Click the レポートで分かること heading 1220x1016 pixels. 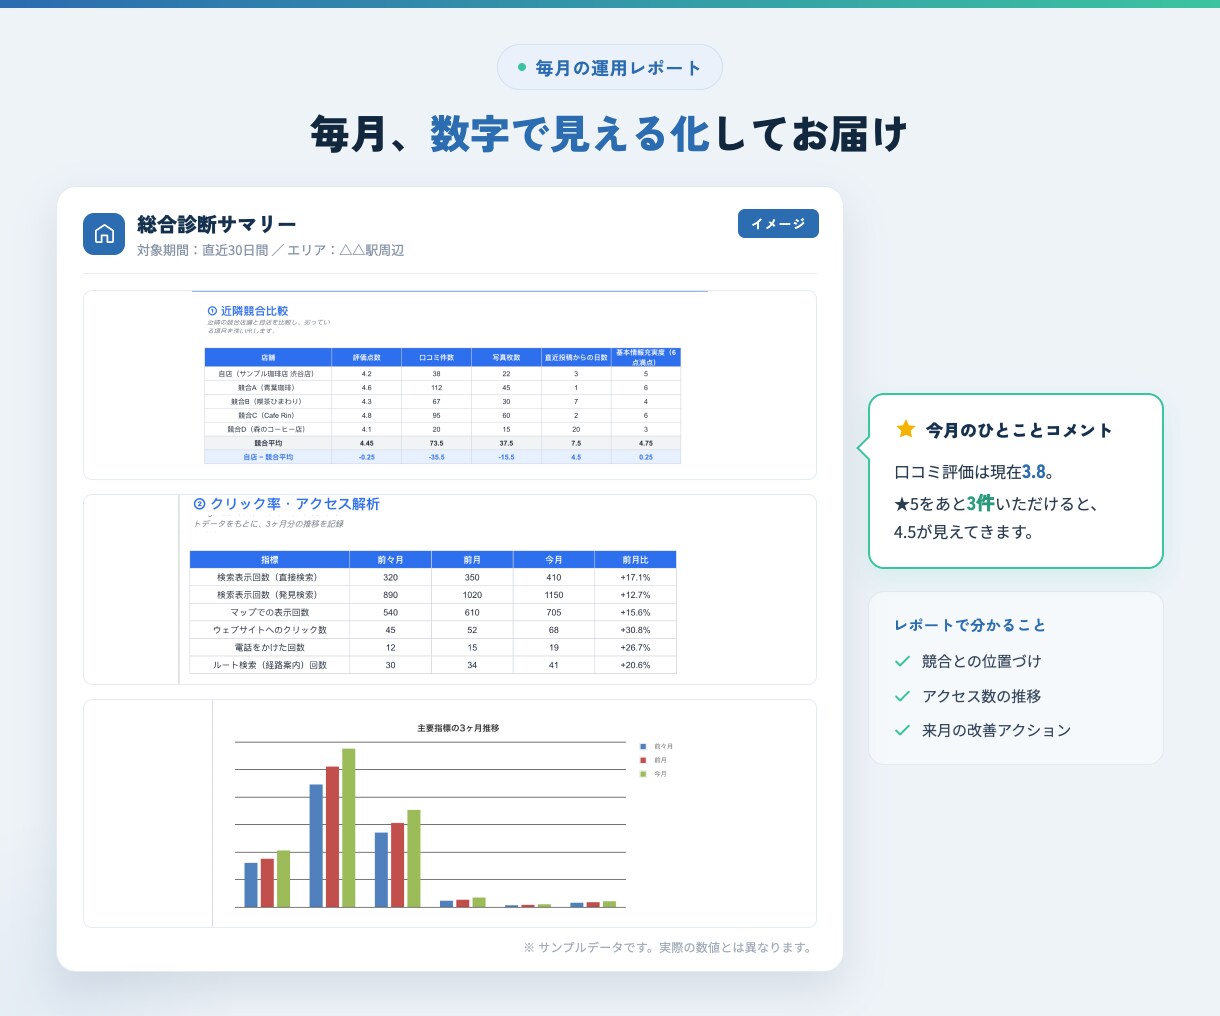coord(970,625)
